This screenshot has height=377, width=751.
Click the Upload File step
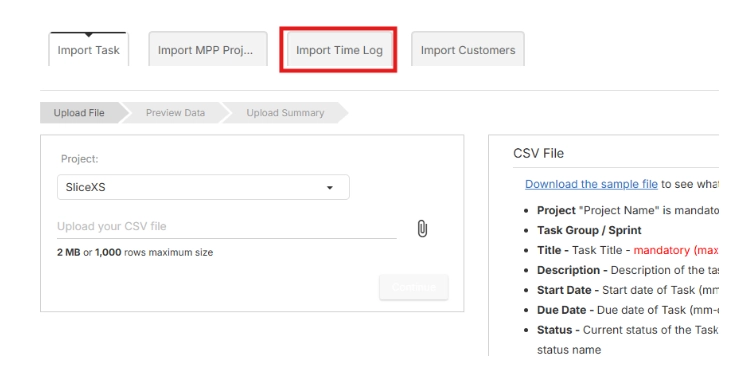80,113
